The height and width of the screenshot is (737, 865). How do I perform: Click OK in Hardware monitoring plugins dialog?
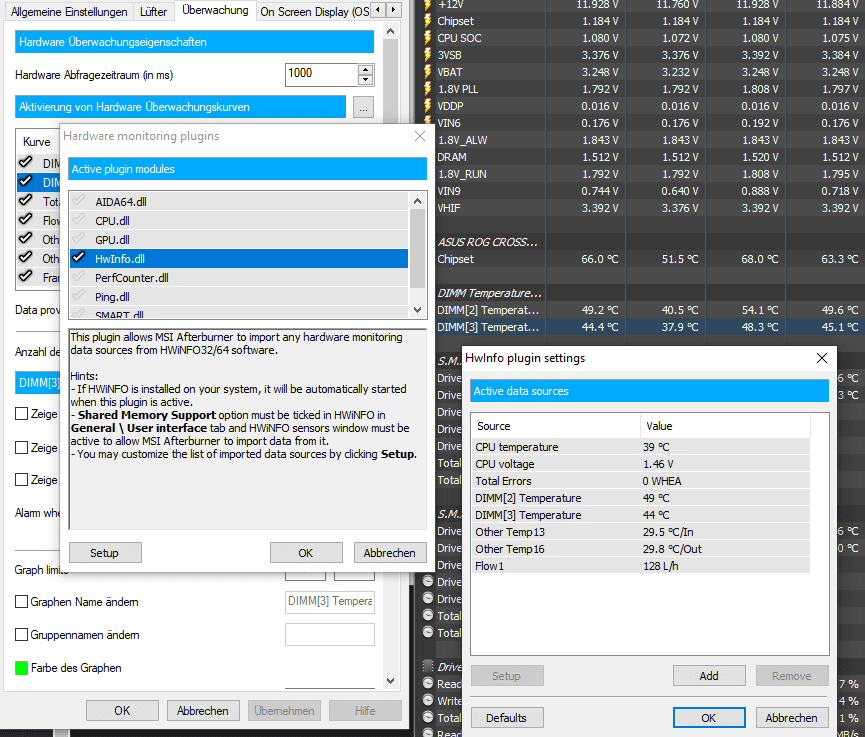[306, 553]
